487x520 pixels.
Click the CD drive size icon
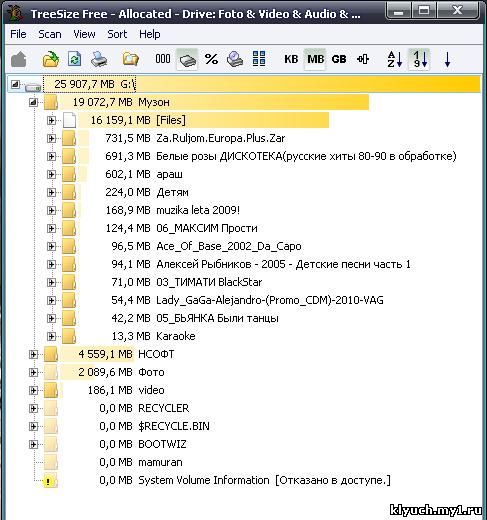coord(235,59)
